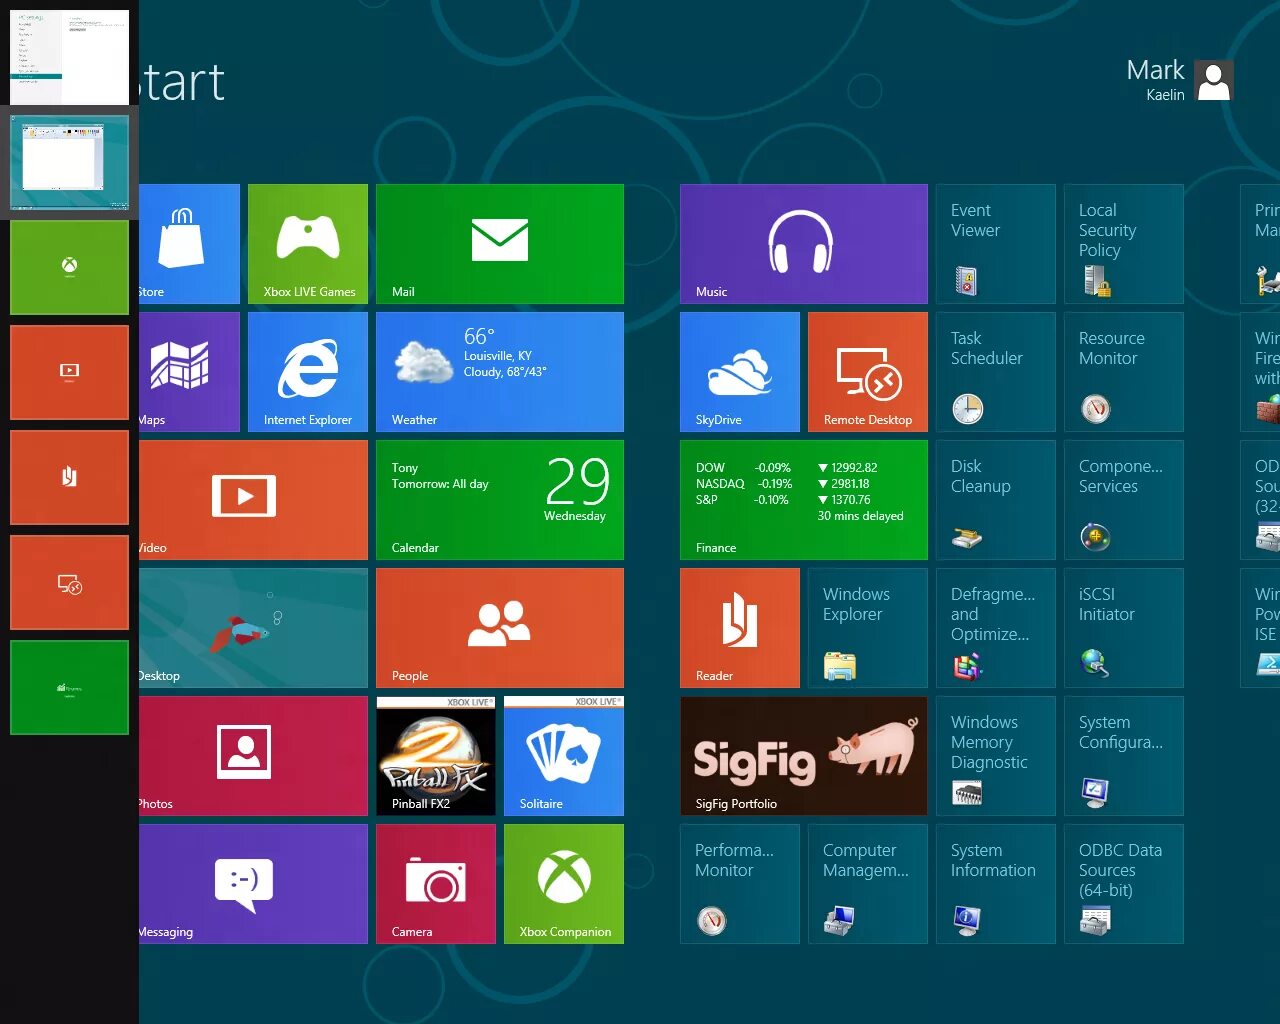Launch Internet Explorer tile
Viewport: 1280px width, 1024px height.
308,372
